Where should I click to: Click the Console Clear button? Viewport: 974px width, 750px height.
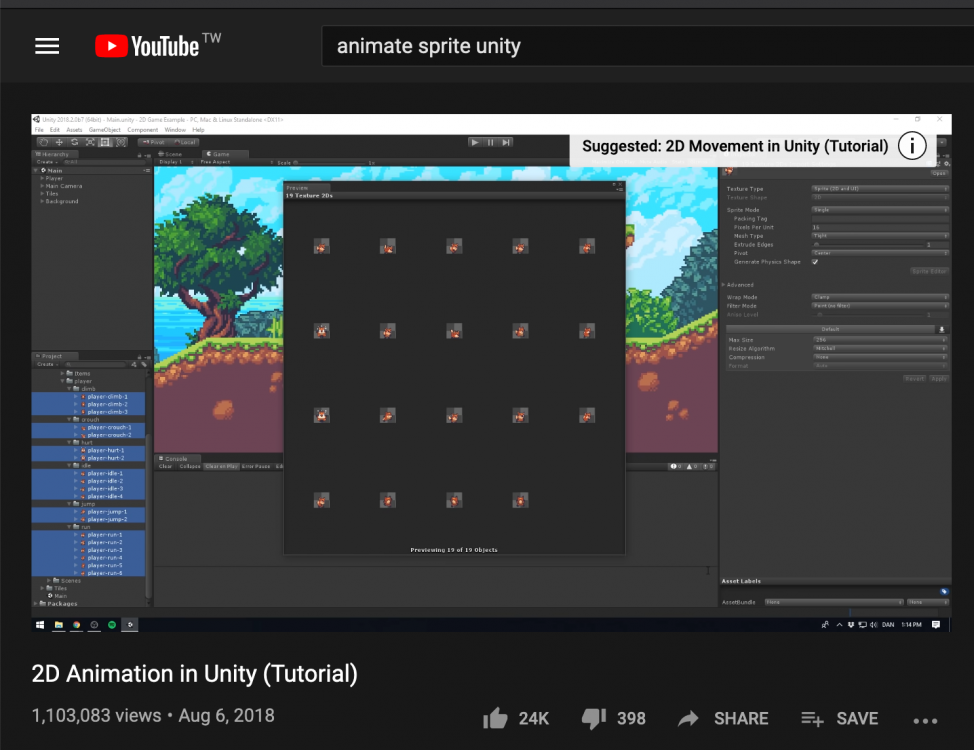pos(165,467)
